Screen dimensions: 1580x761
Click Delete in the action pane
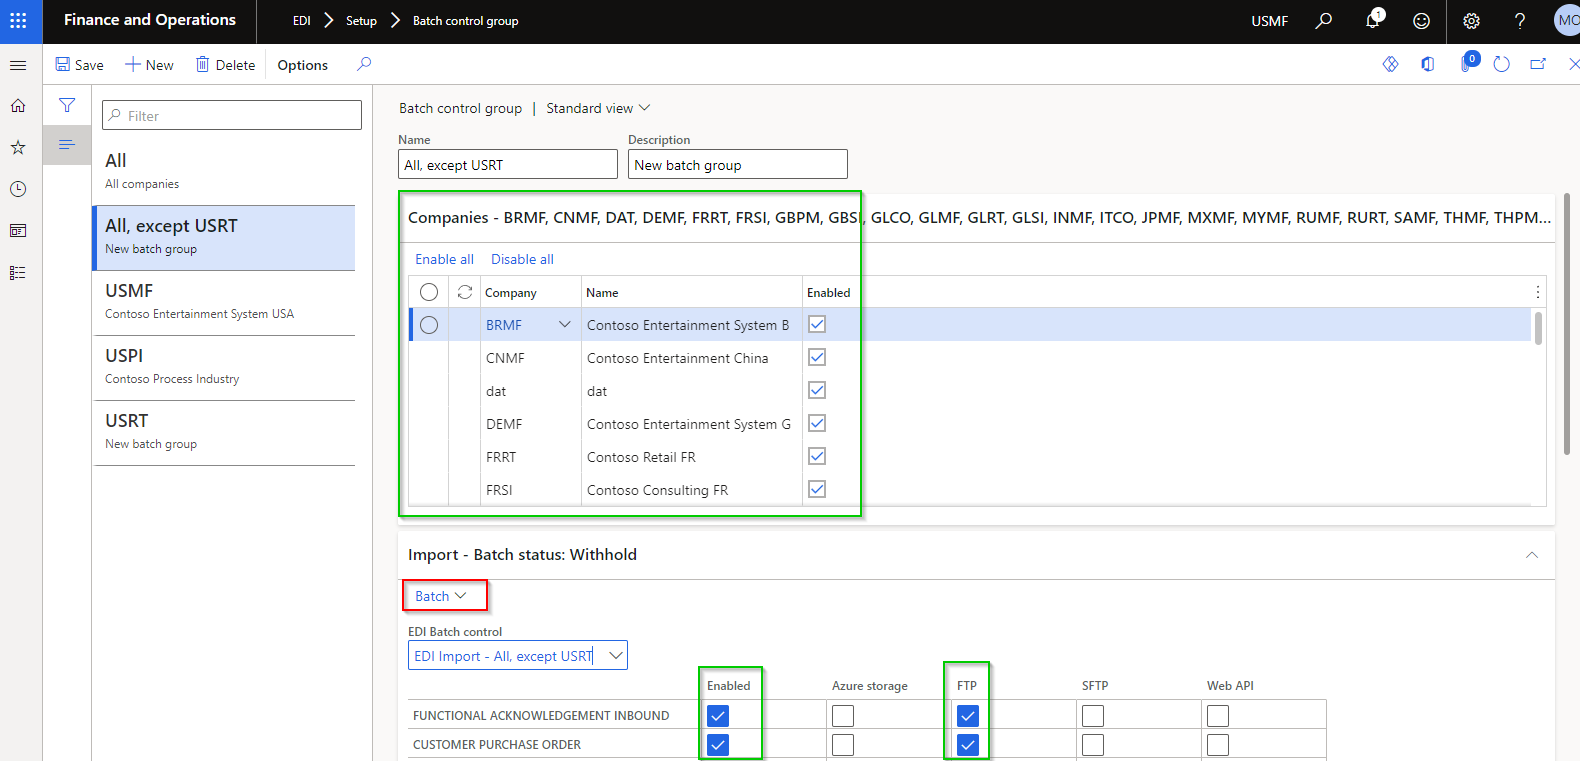[x=225, y=65]
